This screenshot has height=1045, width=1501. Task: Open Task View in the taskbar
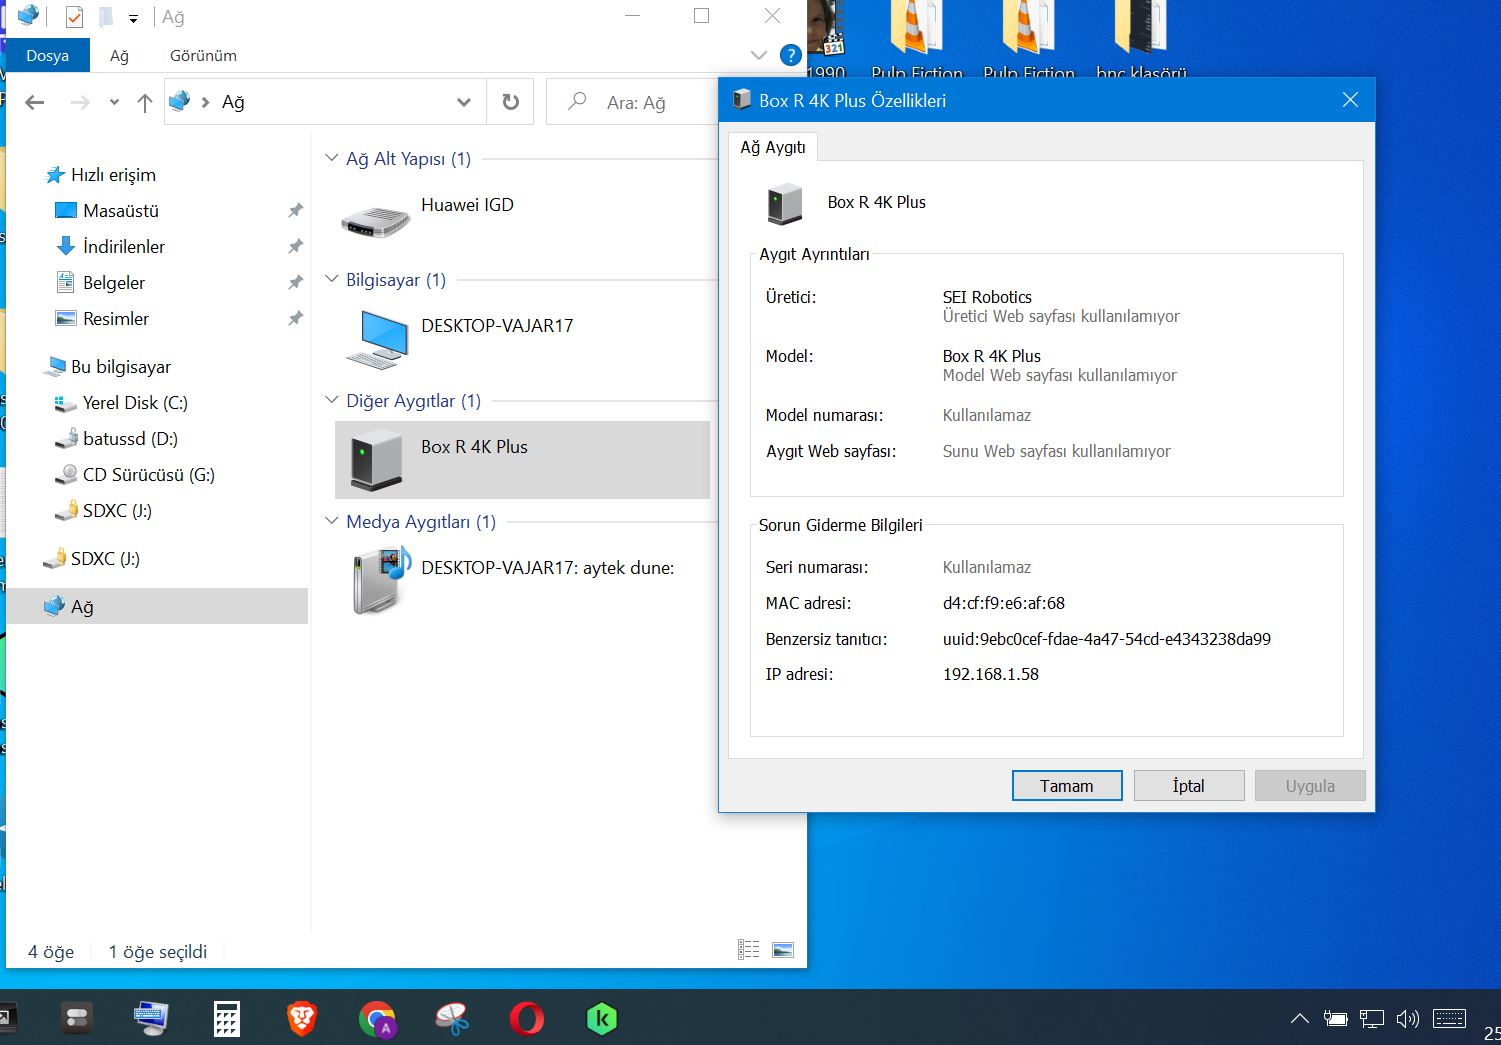tap(77, 1018)
